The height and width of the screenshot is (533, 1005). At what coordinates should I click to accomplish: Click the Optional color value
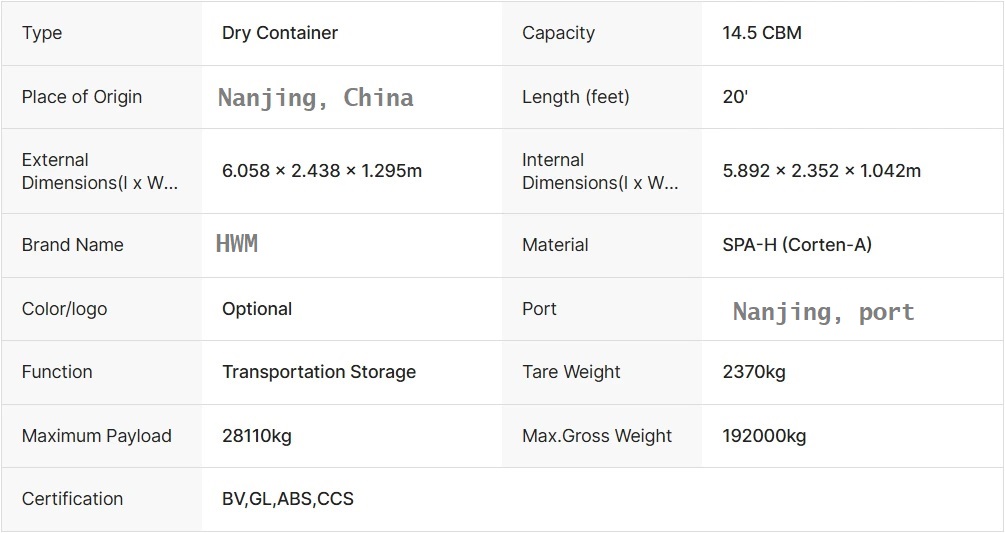point(257,309)
